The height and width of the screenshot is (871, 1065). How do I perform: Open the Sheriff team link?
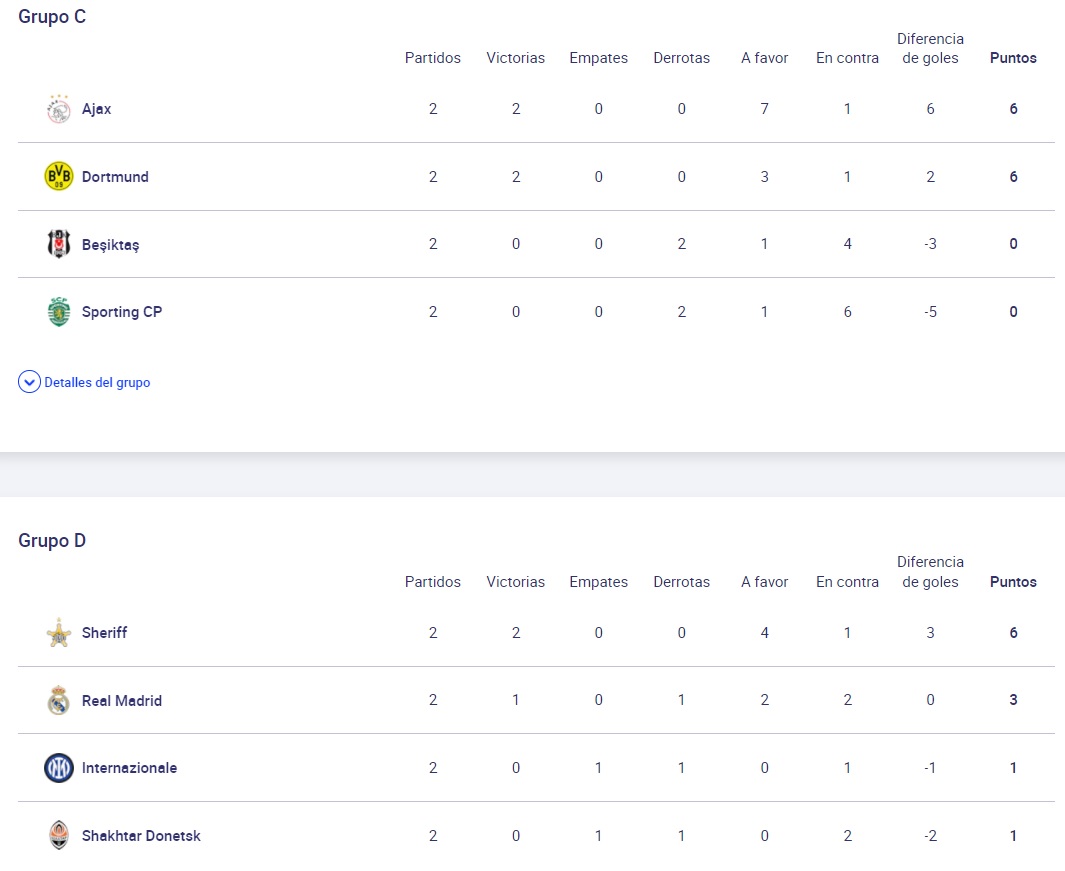click(x=104, y=633)
